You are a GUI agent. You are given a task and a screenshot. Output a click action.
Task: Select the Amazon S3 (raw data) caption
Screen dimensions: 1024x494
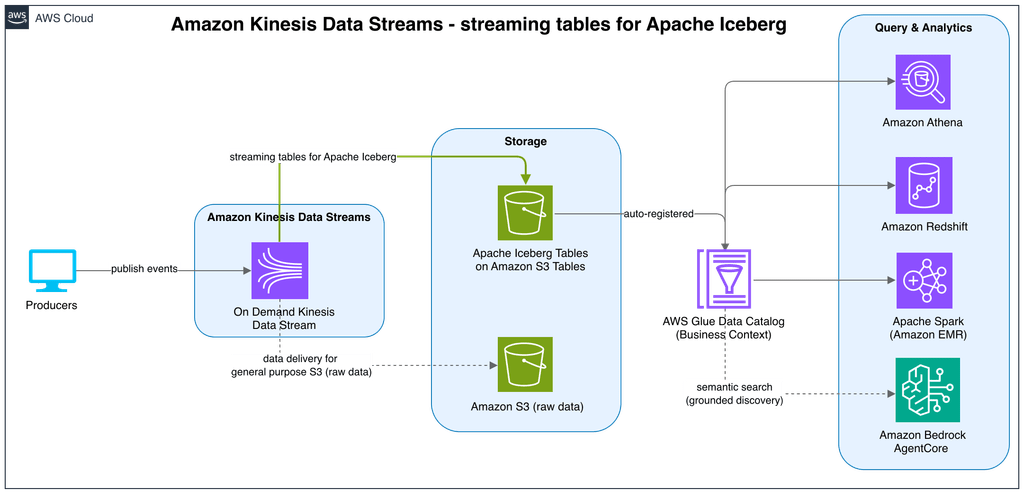point(526,407)
